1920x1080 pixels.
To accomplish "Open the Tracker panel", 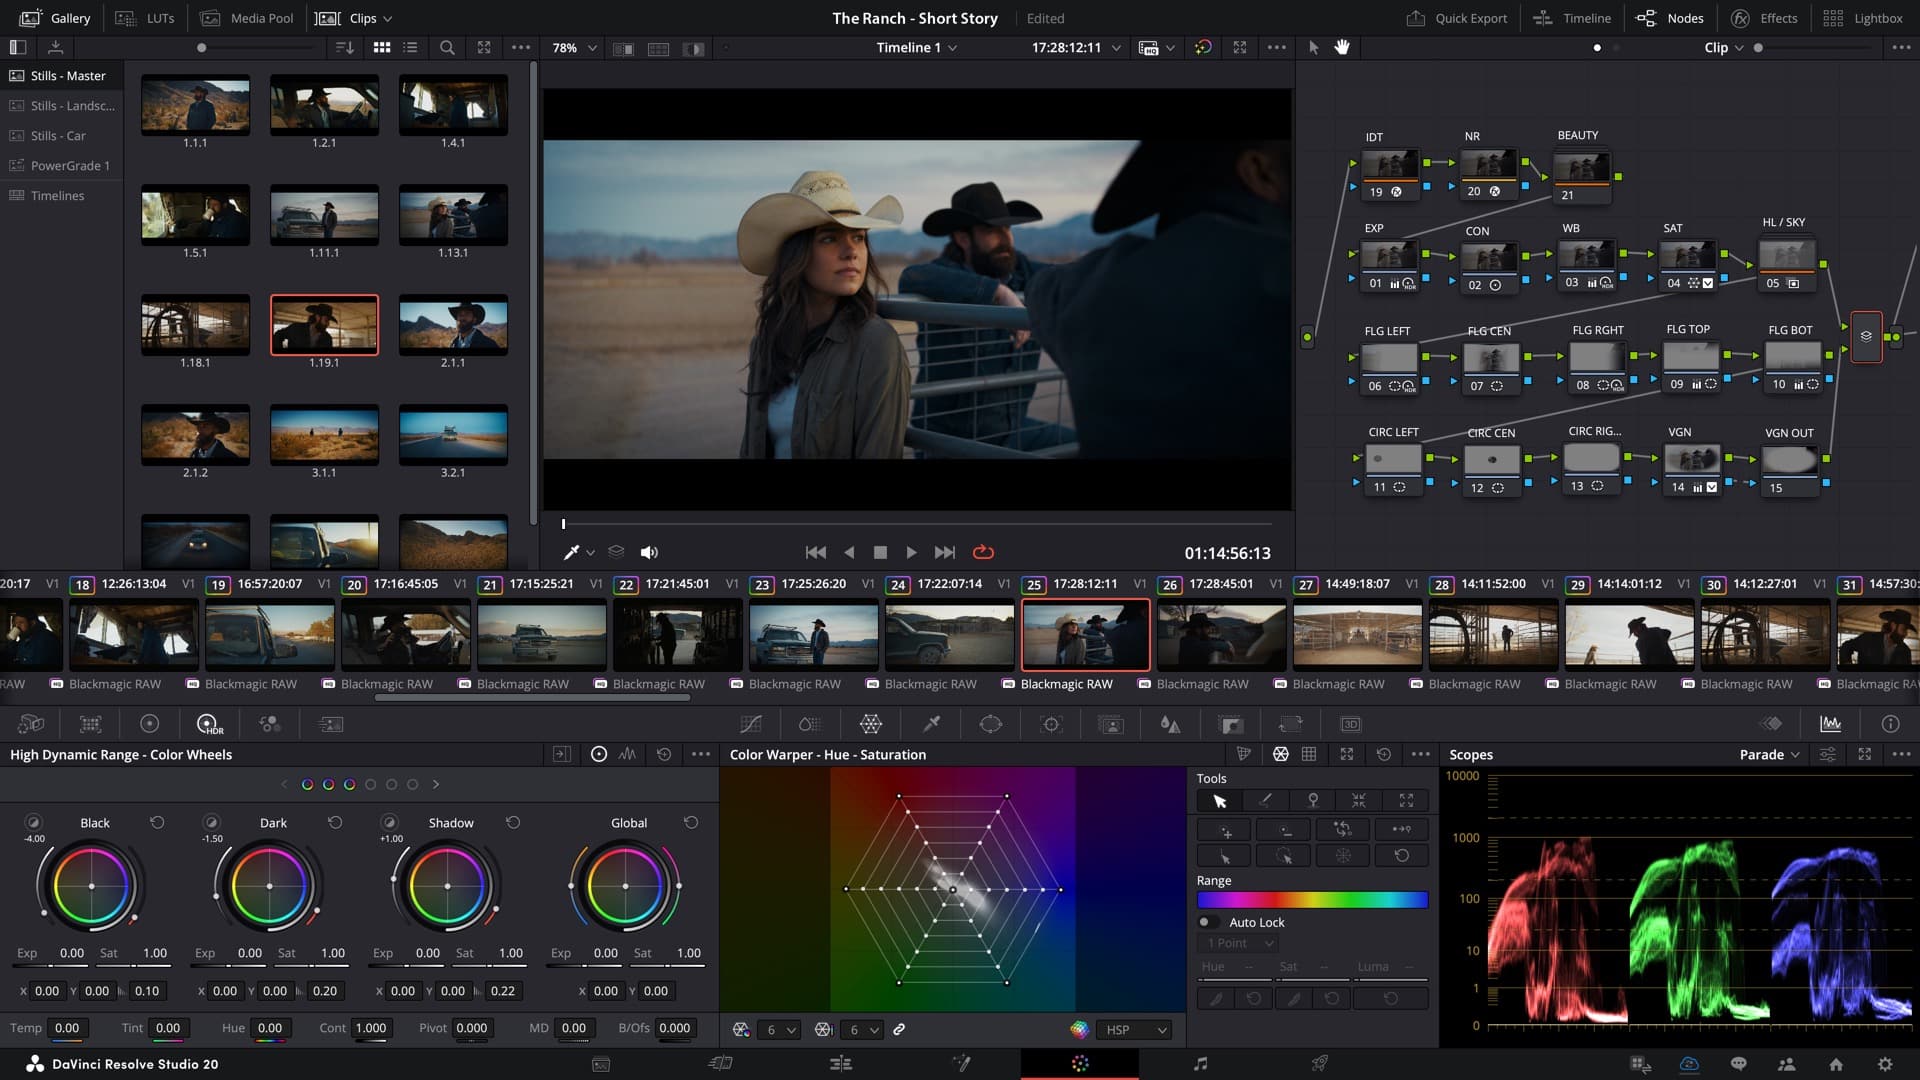I will [1050, 724].
